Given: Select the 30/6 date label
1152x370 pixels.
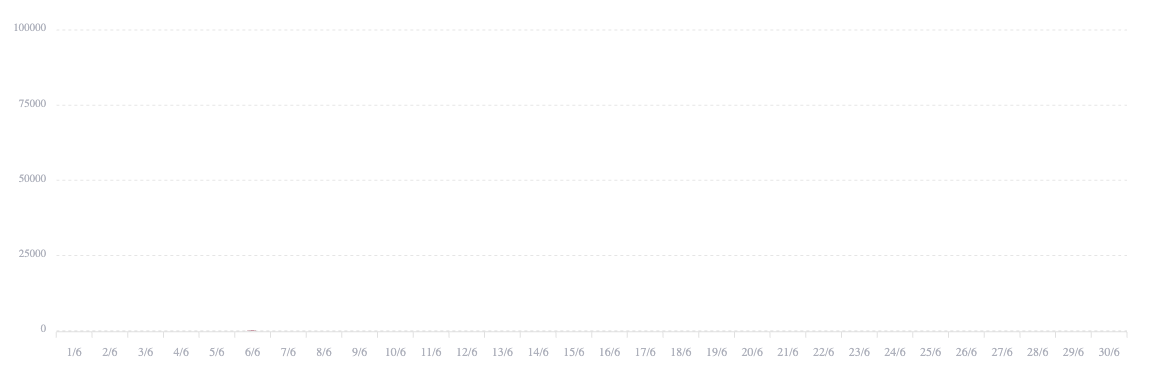Looking at the screenshot, I should 1109,352.
